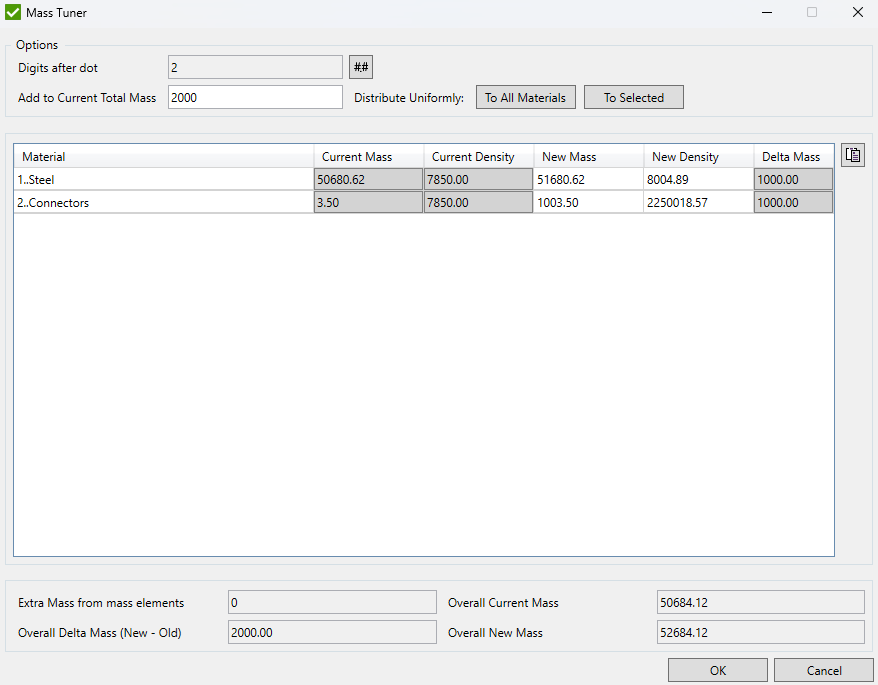Click the Current Mass column header

tap(368, 156)
